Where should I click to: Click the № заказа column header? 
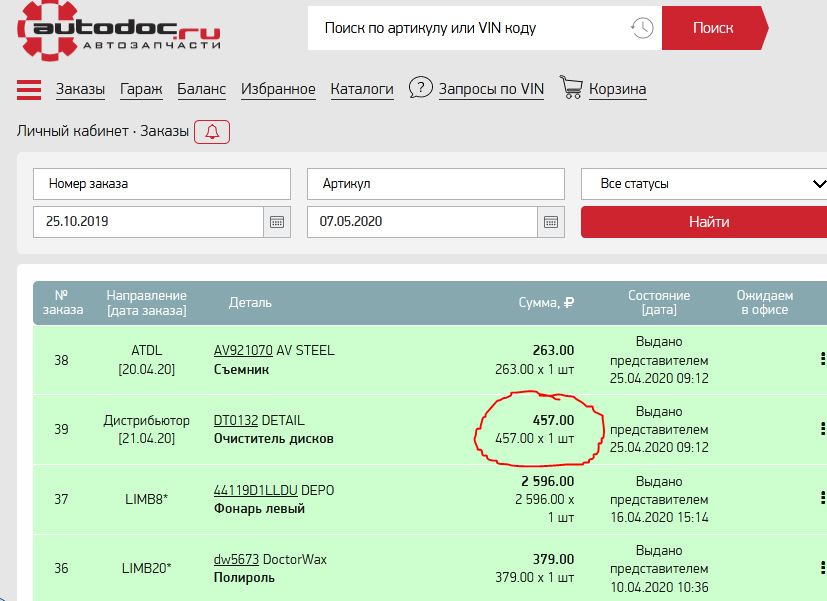pyautogui.click(x=62, y=303)
